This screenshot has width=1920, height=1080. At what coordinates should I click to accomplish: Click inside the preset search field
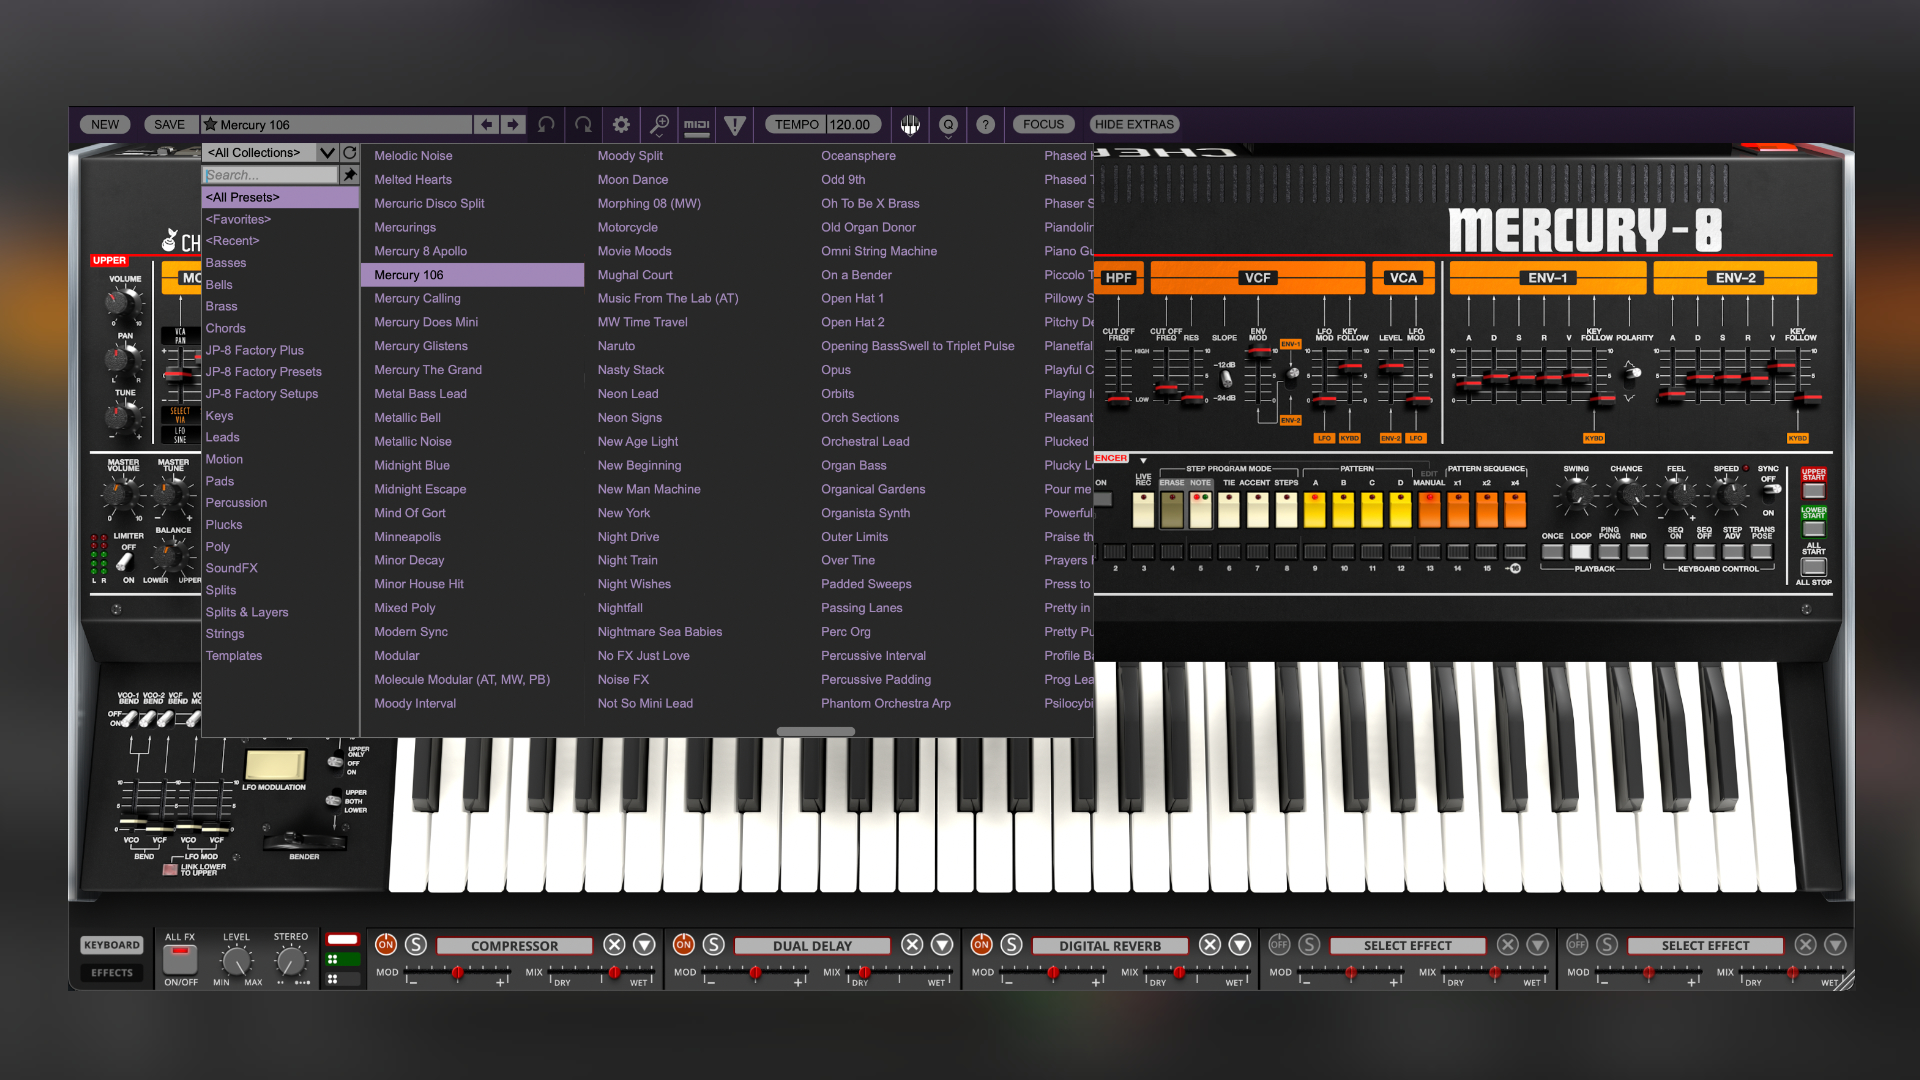click(268, 174)
